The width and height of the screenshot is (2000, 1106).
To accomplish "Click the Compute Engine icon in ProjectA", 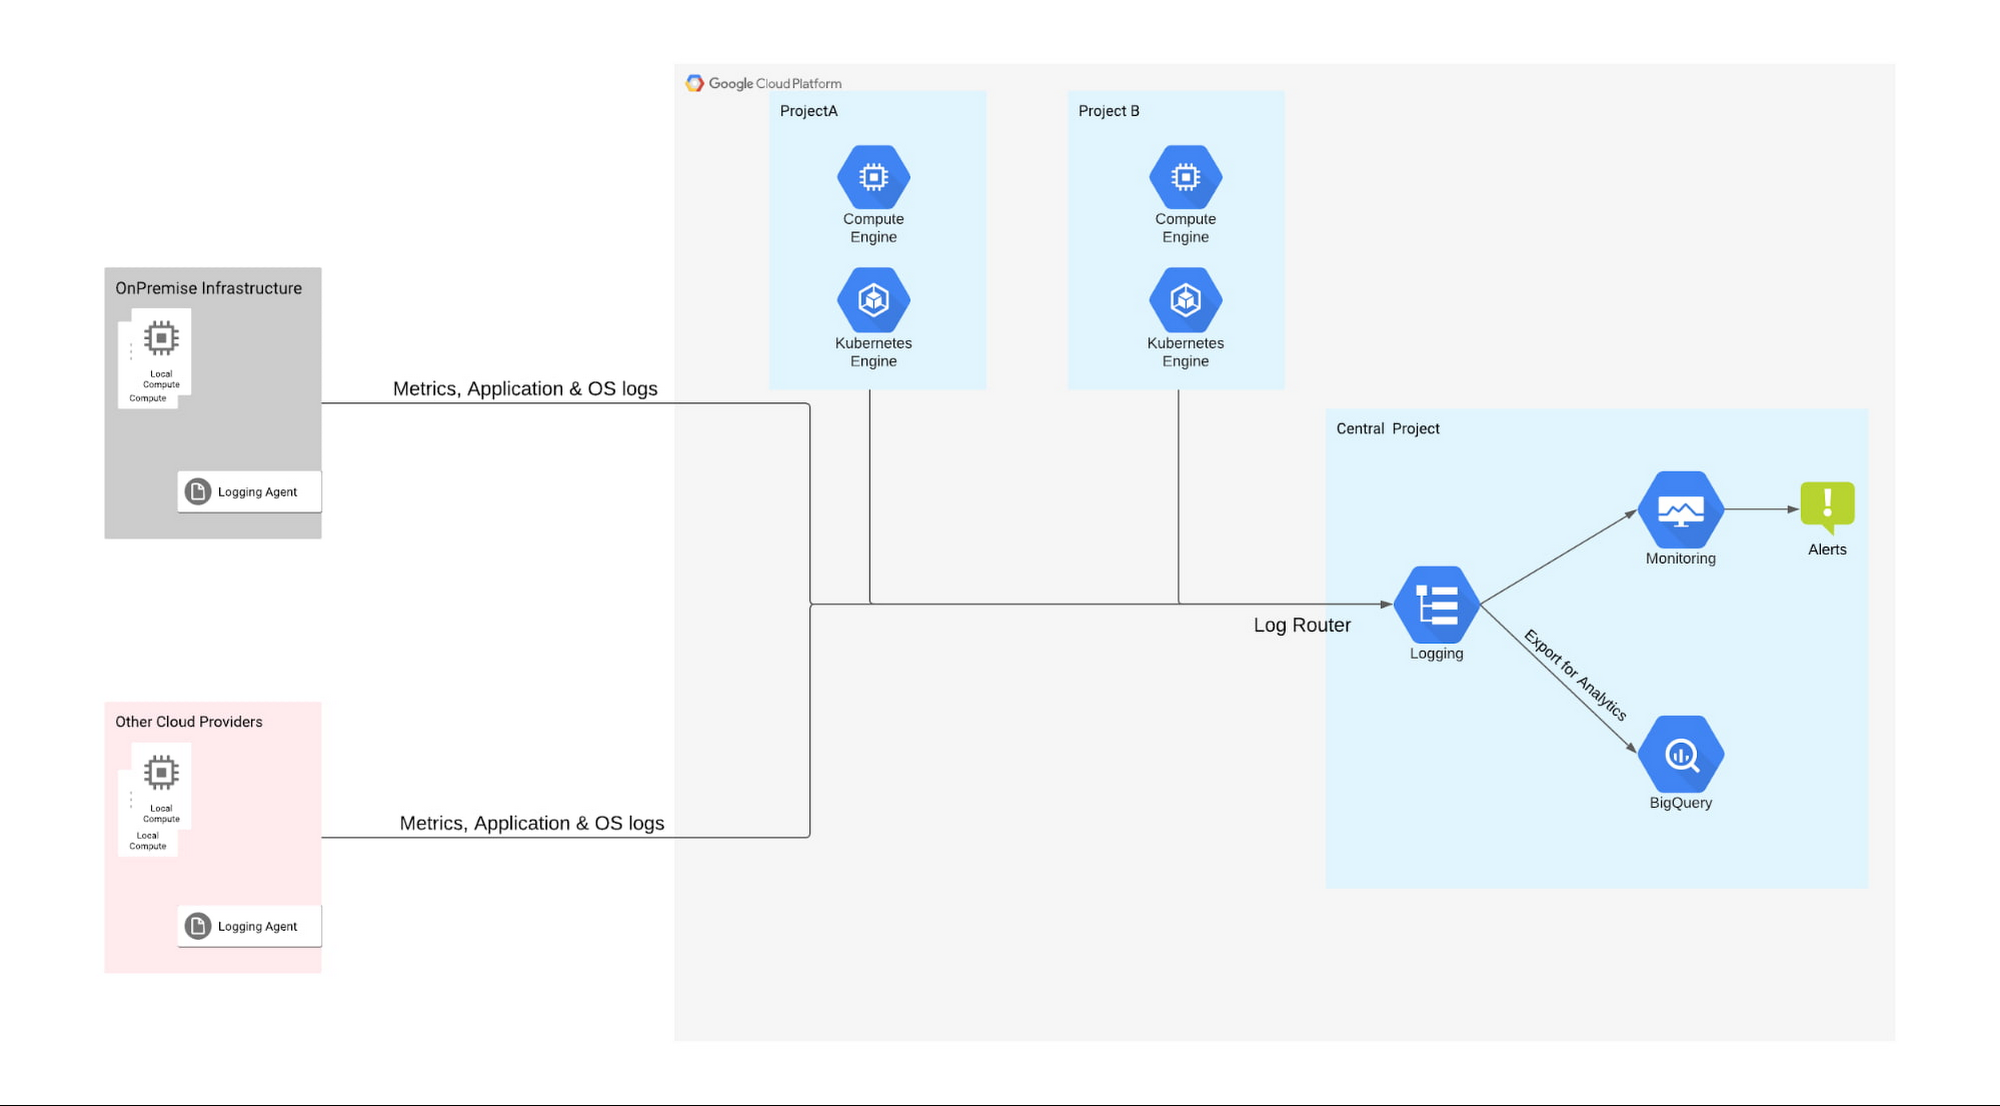I will pyautogui.click(x=873, y=177).
